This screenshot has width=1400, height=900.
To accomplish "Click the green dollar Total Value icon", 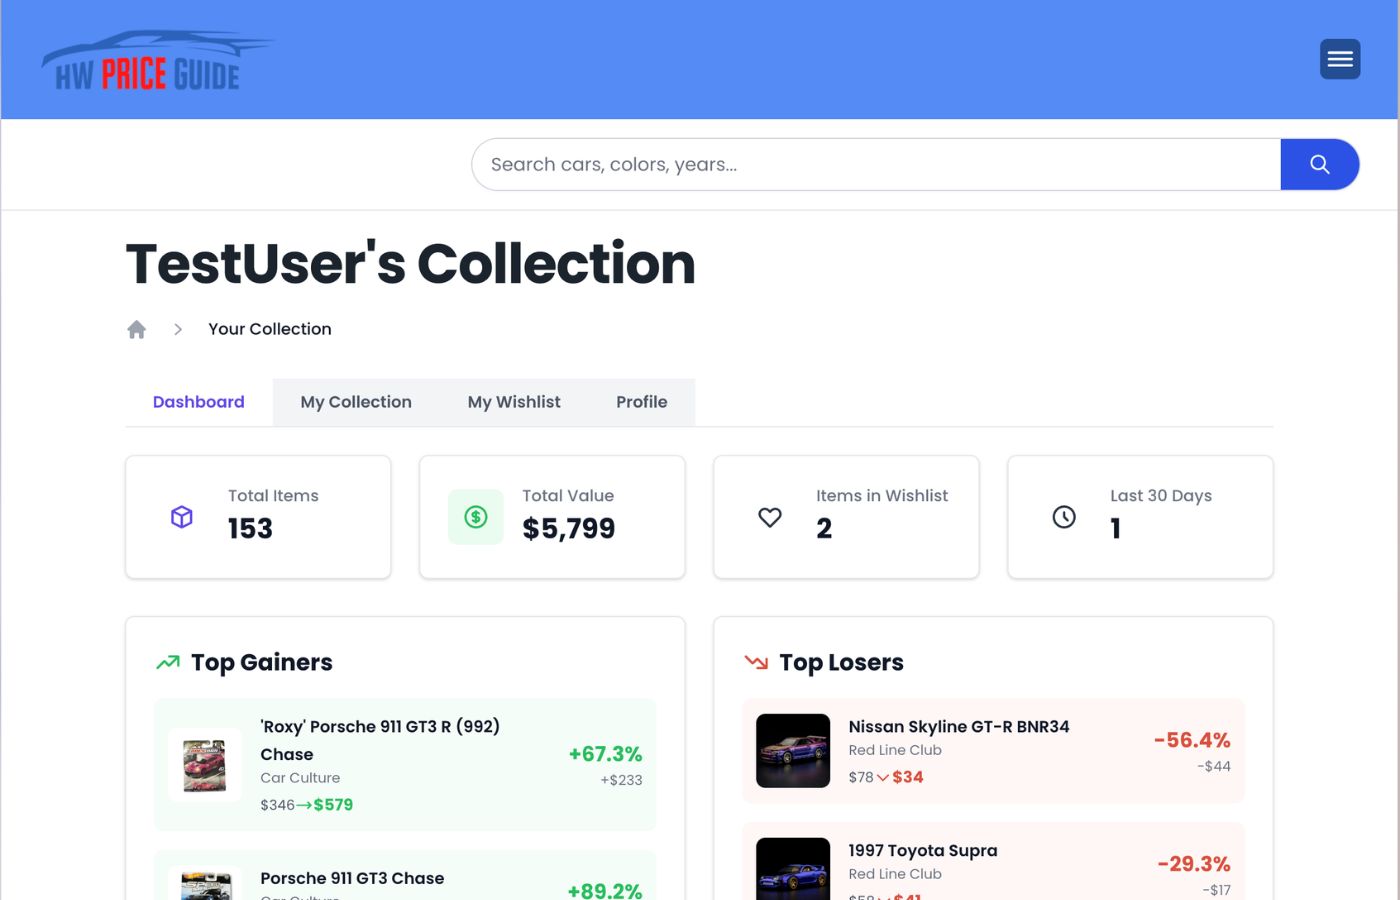I will (476, 517).
